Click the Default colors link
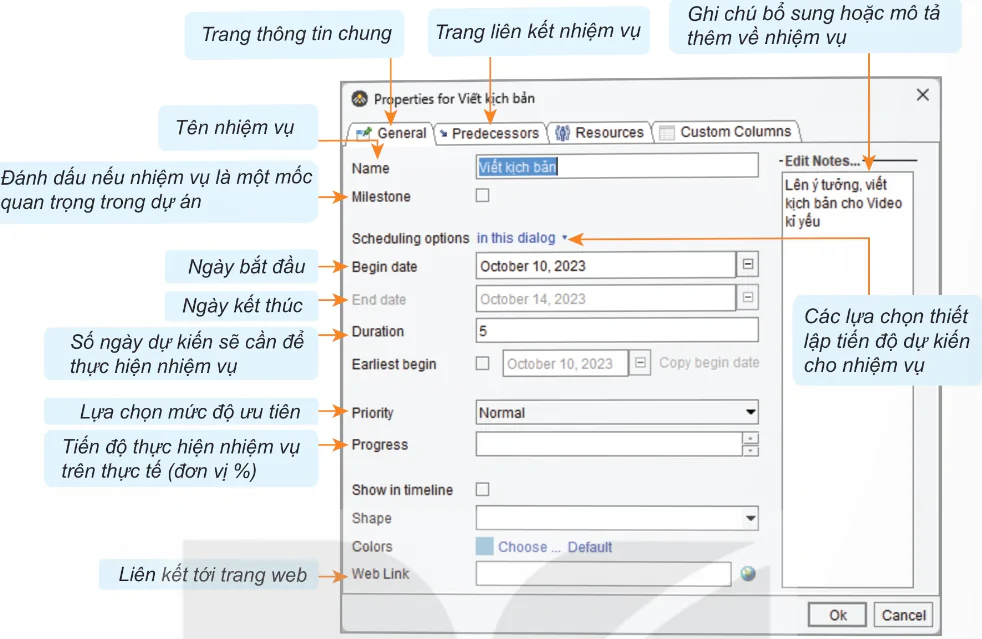This screenshot has width=982, height=639. click(x=590, y=547)
